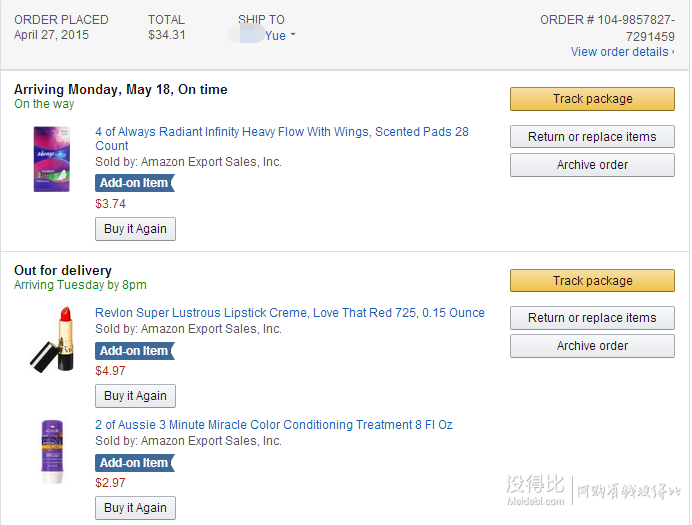
Task: Track package arriving Monday May 18
Action: [x=592, y=99]
